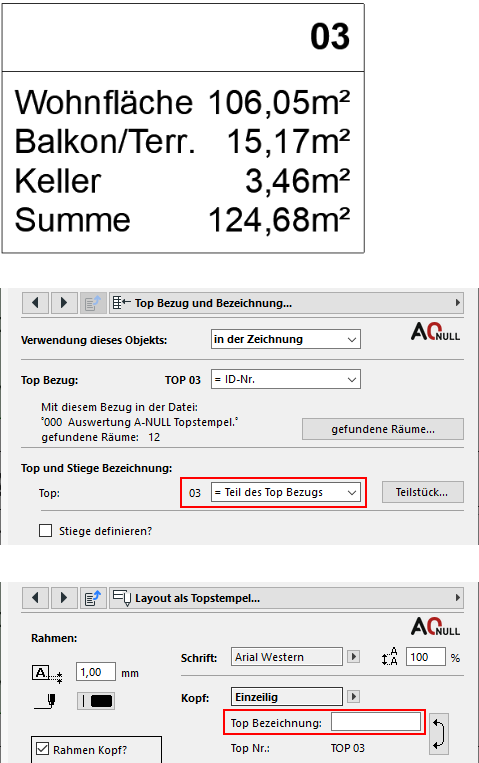
Task: Open the Top Bezug und Bezeichnung page selector
Action: pyautogui.click(x=286, y=303)
